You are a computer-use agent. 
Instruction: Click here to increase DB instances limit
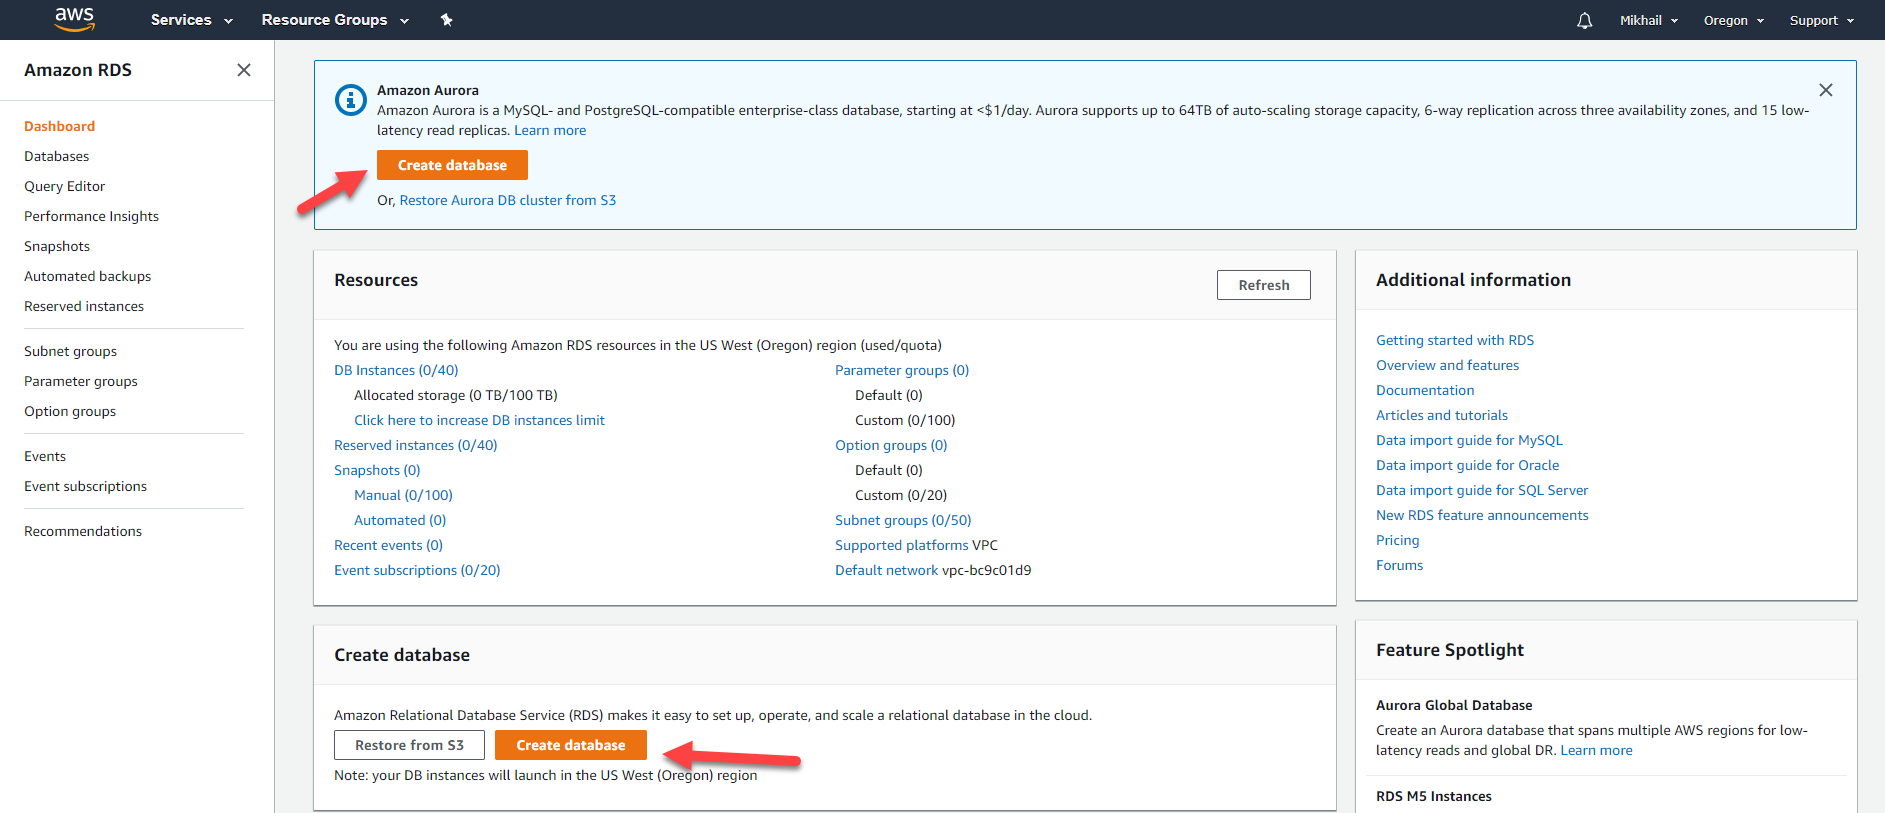[x=479, y=420]
